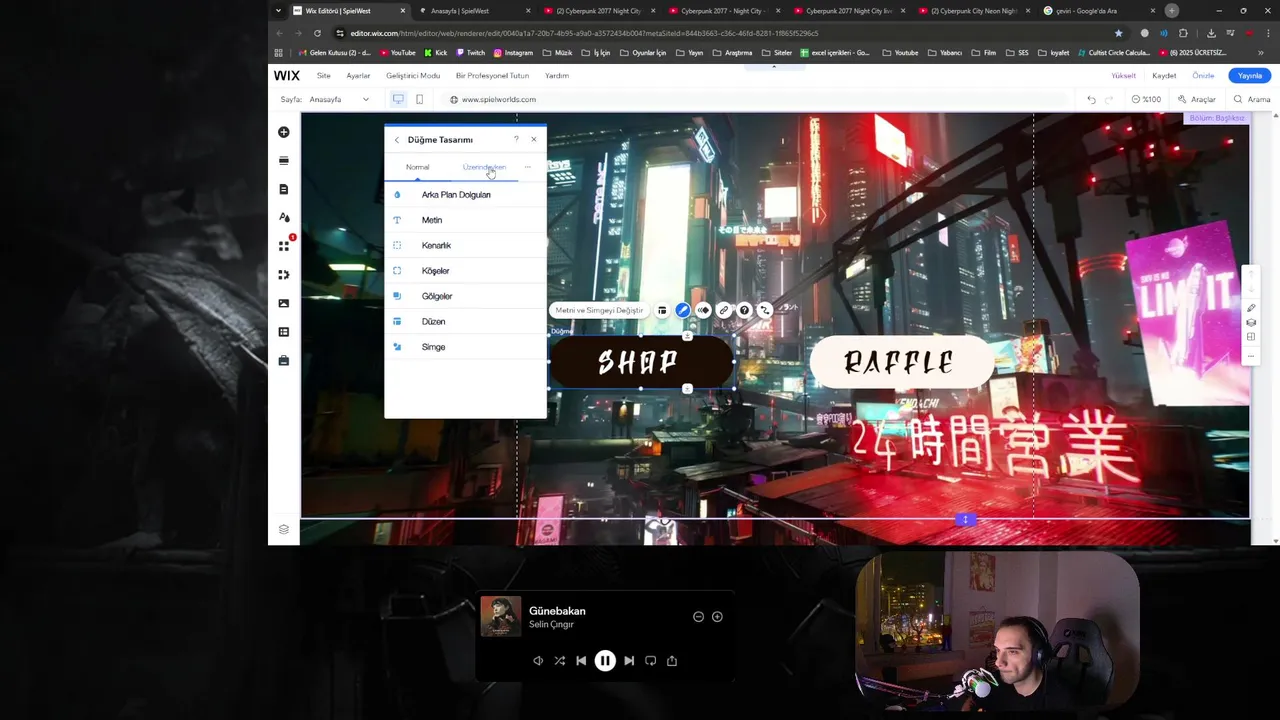This screenshot has height=720, width=1280.
Task: Select the Üzerindeyken hover state tab
Action: [x=484, y=167]
